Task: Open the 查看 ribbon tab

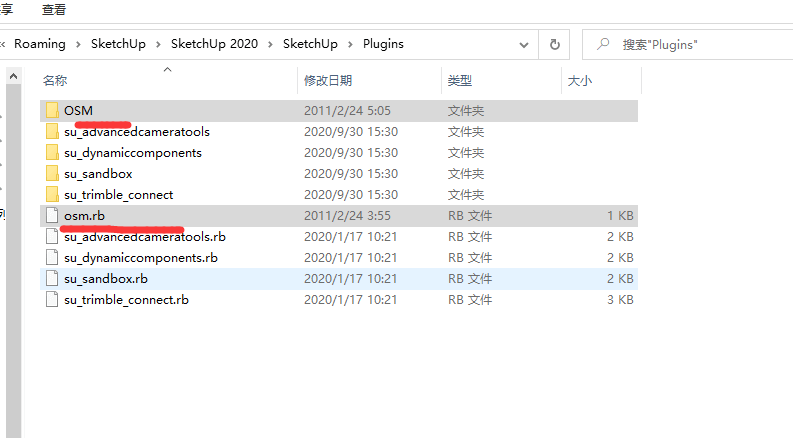Action: pos(54,9)
